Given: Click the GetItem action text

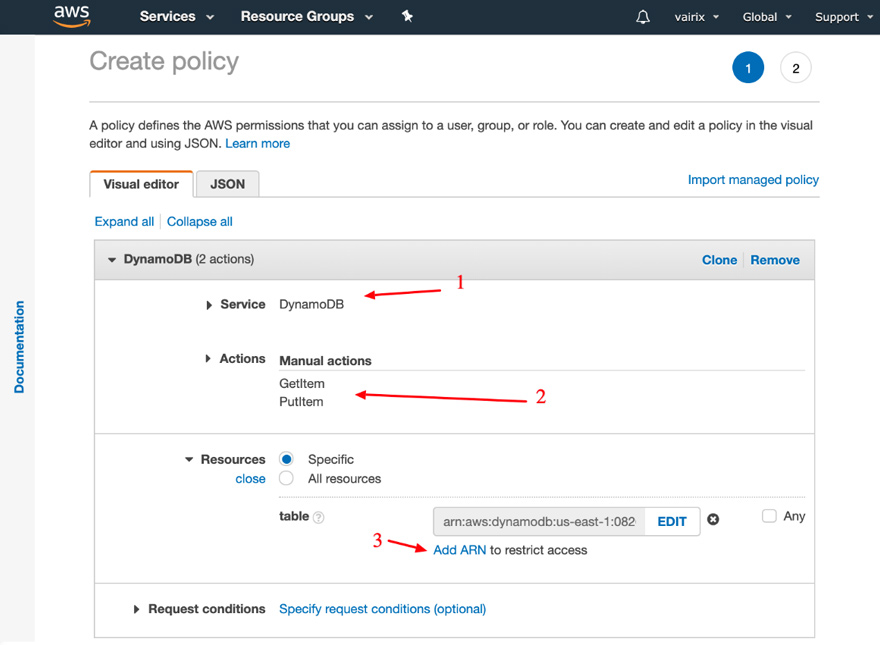Looking at the screenshot, I should (x=302, y=384).
